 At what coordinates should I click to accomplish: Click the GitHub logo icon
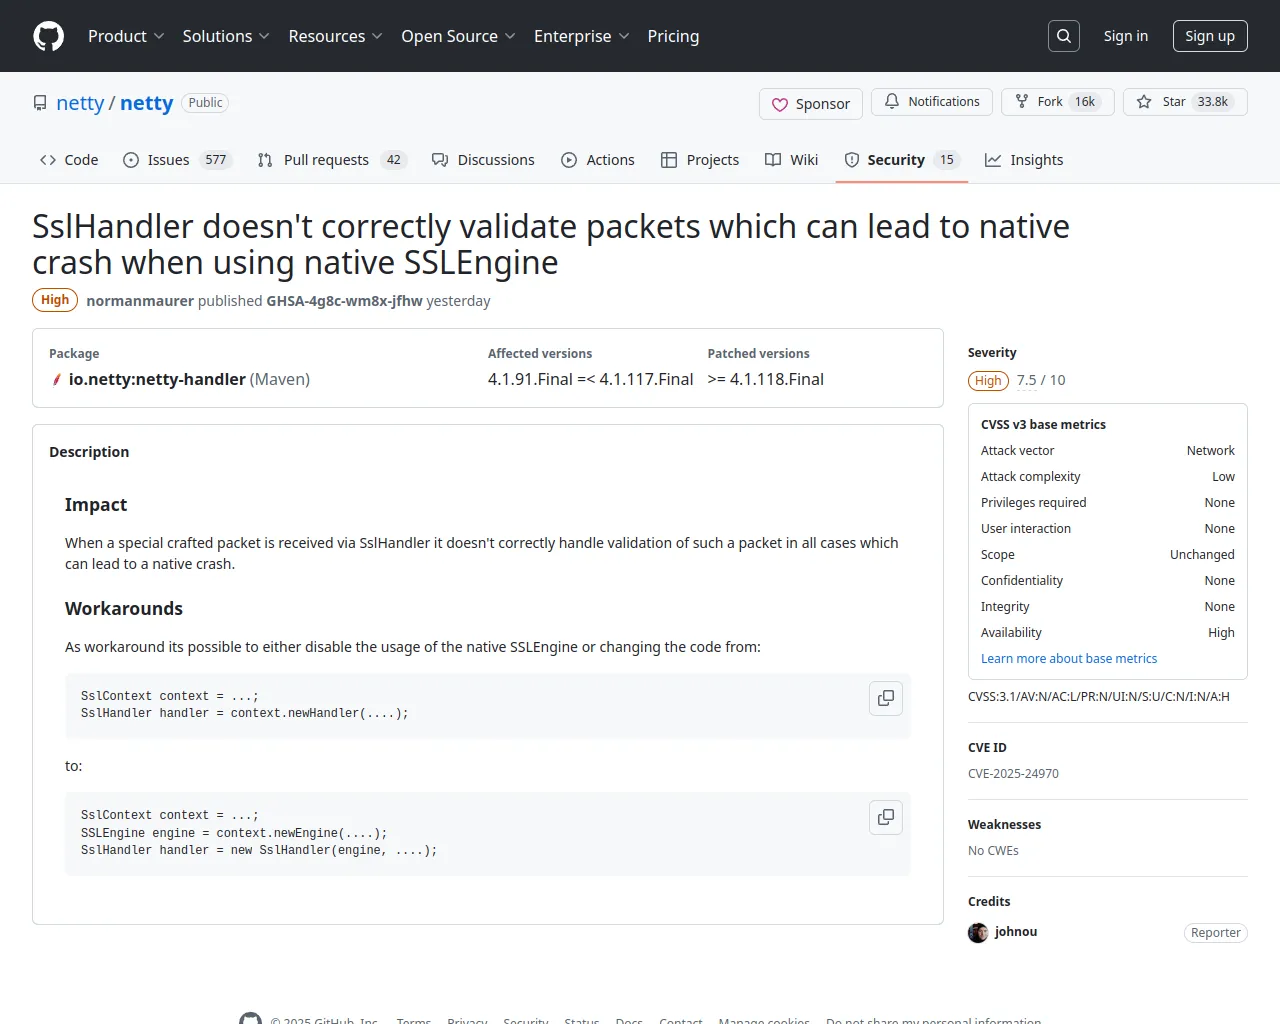(48, 36)
